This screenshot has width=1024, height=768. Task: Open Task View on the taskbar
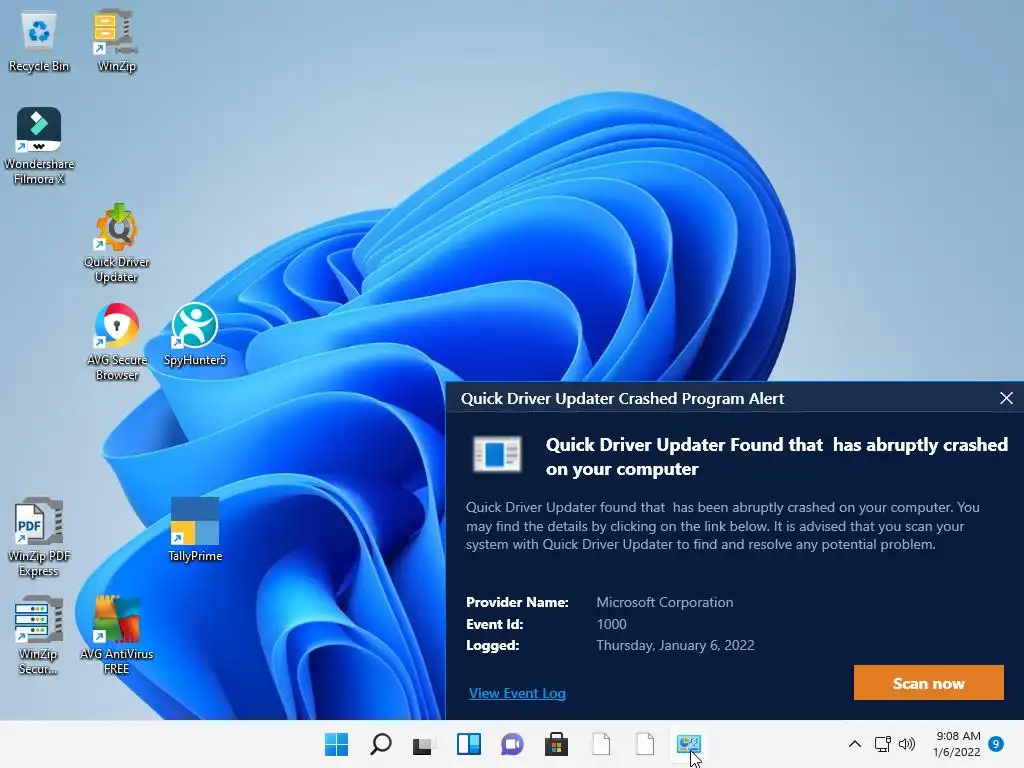pos(423,744)
